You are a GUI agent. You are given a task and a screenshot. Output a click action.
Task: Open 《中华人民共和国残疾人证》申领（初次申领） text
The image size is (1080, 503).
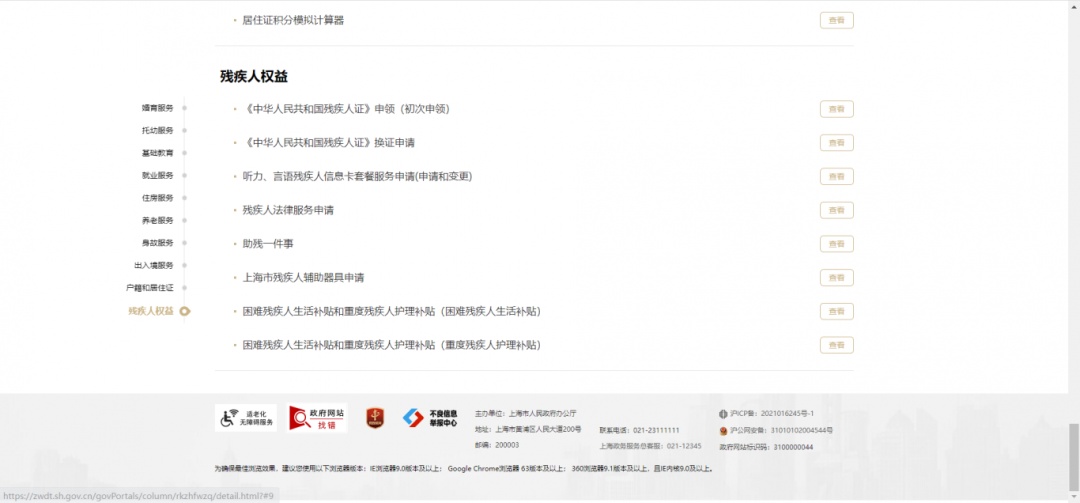pyautogui.click(x=346, y=109)
